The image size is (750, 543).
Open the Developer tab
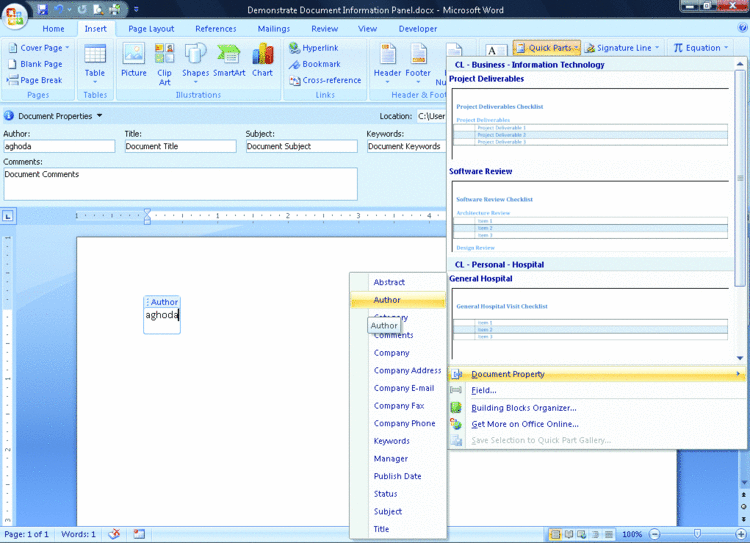(418, 29)
